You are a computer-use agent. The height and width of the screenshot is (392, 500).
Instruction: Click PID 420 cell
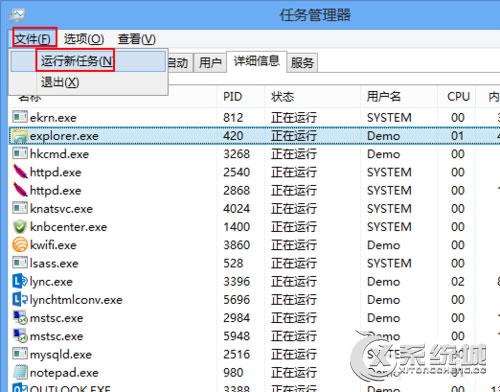pyautogui.click(x=233, y=136)
